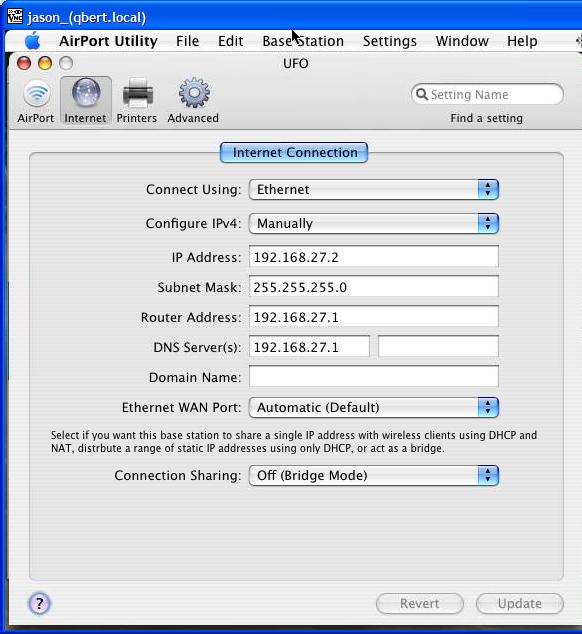Click the Subnet Mask field
582x634 pixels.
374,287
